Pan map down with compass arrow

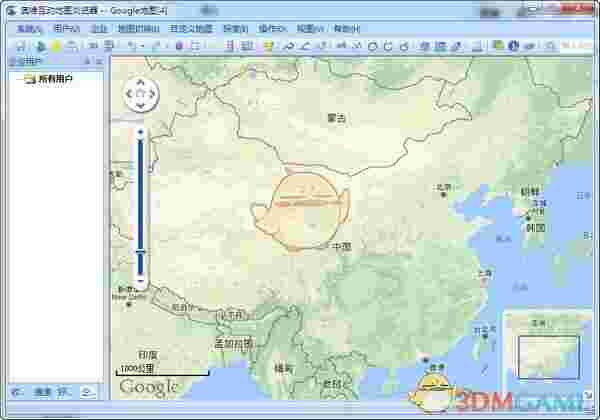coord(140,106)
